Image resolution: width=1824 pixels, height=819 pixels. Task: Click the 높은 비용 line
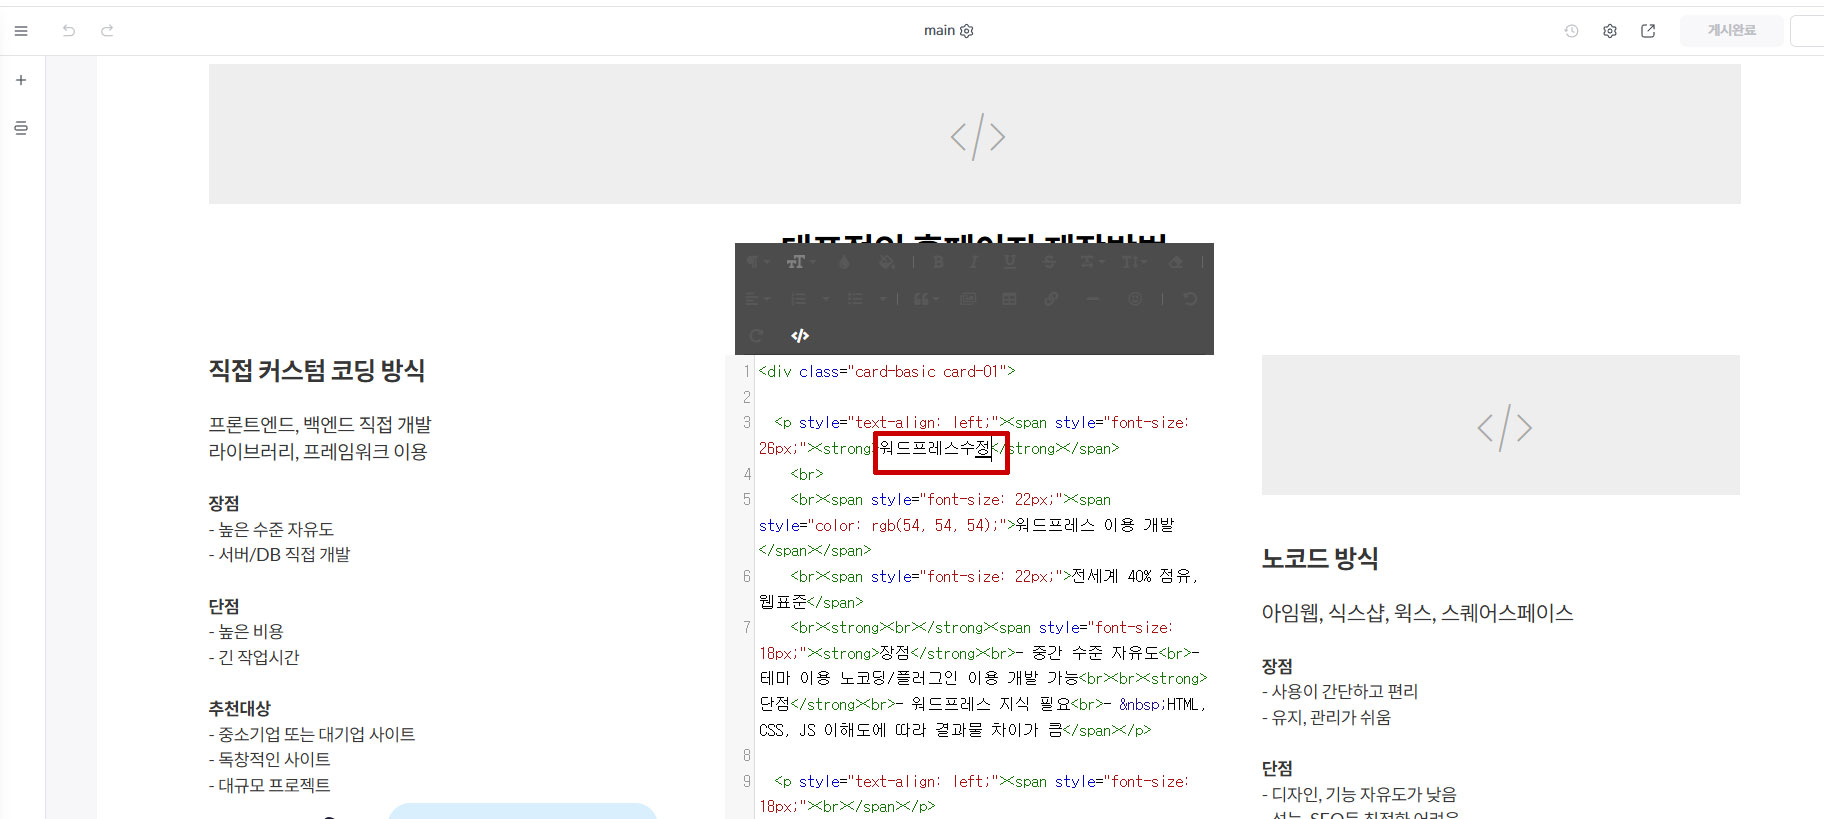tap(246, 632)
